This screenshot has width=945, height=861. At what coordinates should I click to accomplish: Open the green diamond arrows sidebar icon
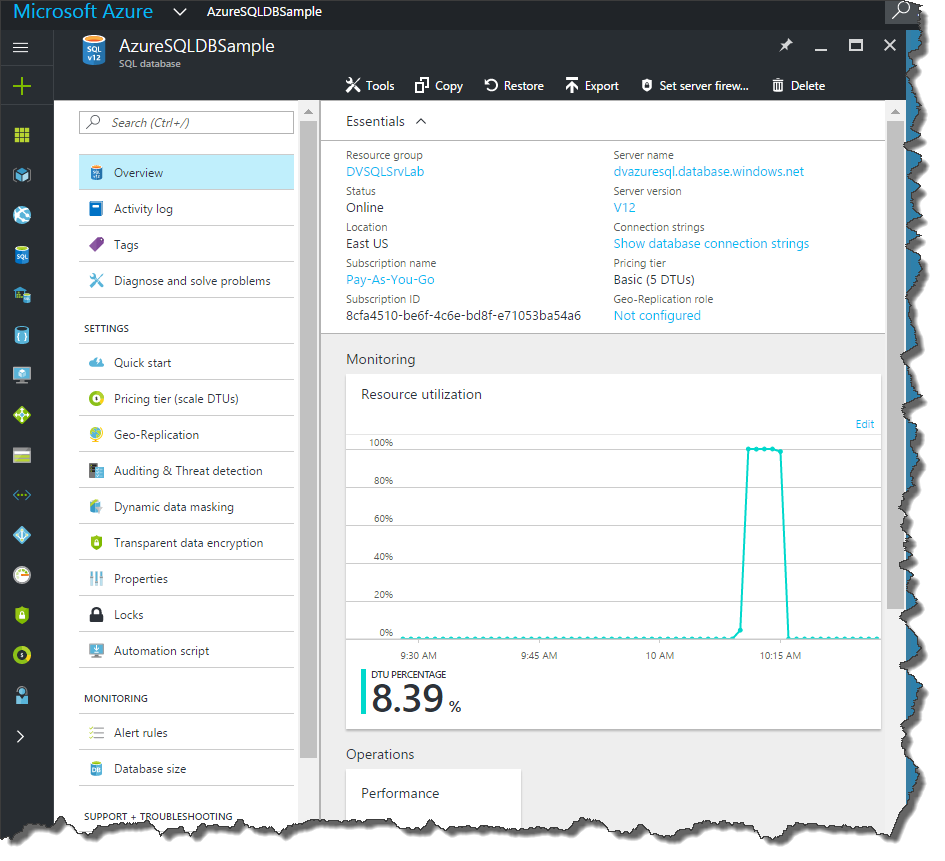coord(22,415)
